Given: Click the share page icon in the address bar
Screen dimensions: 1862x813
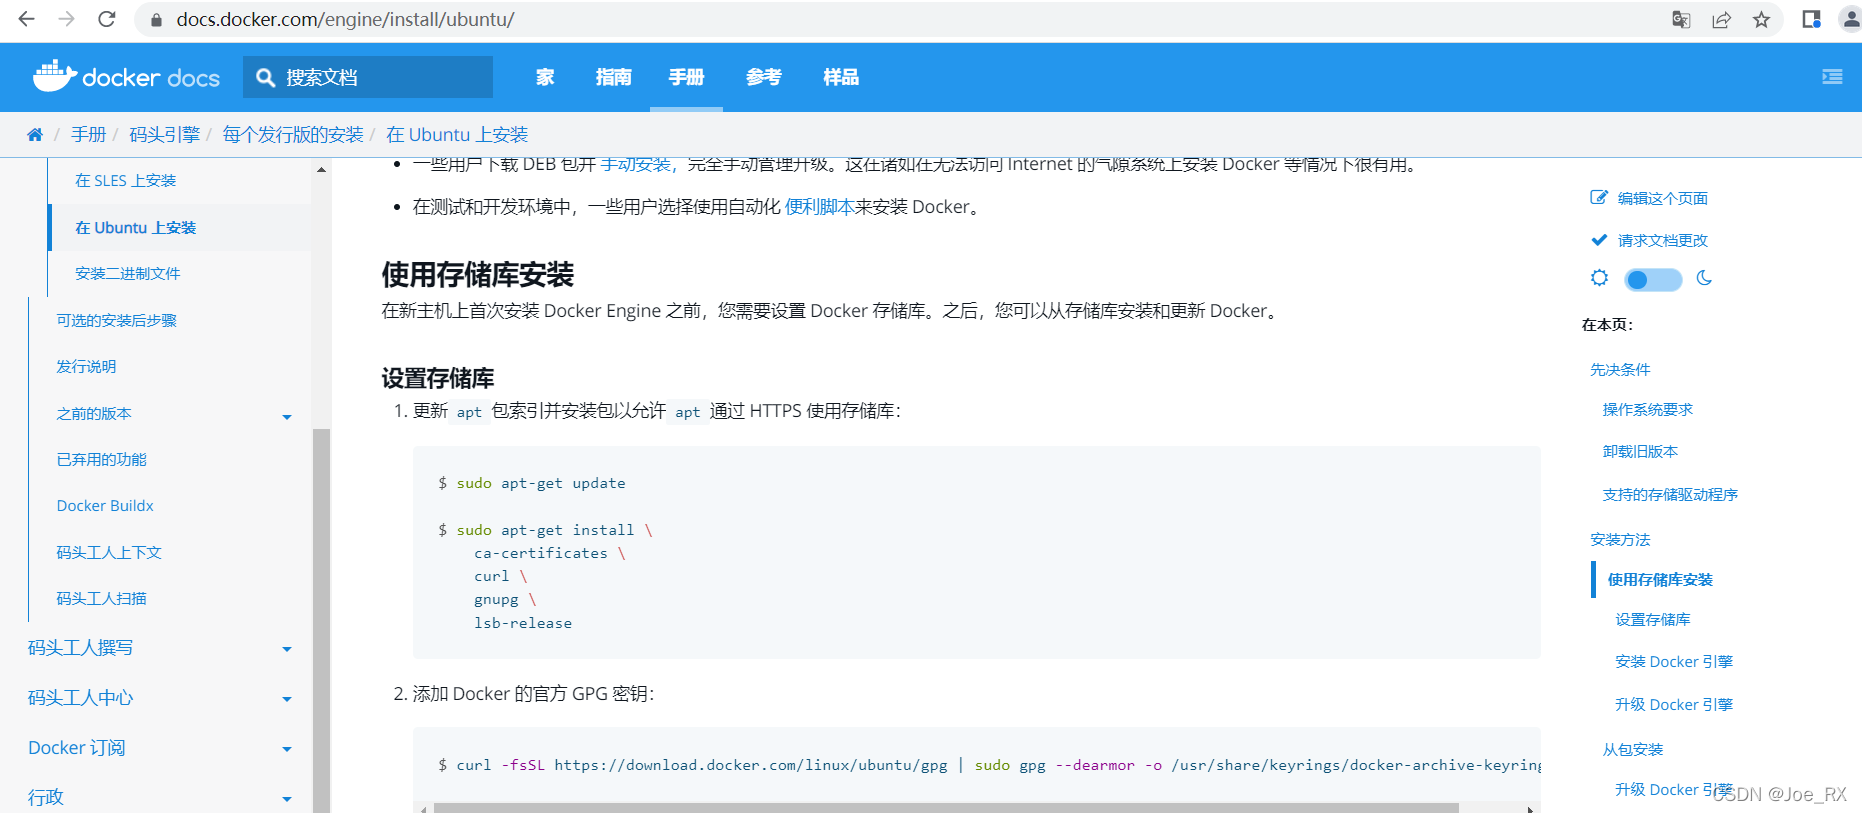Looking at the screenshot, I should point(1721,20).
